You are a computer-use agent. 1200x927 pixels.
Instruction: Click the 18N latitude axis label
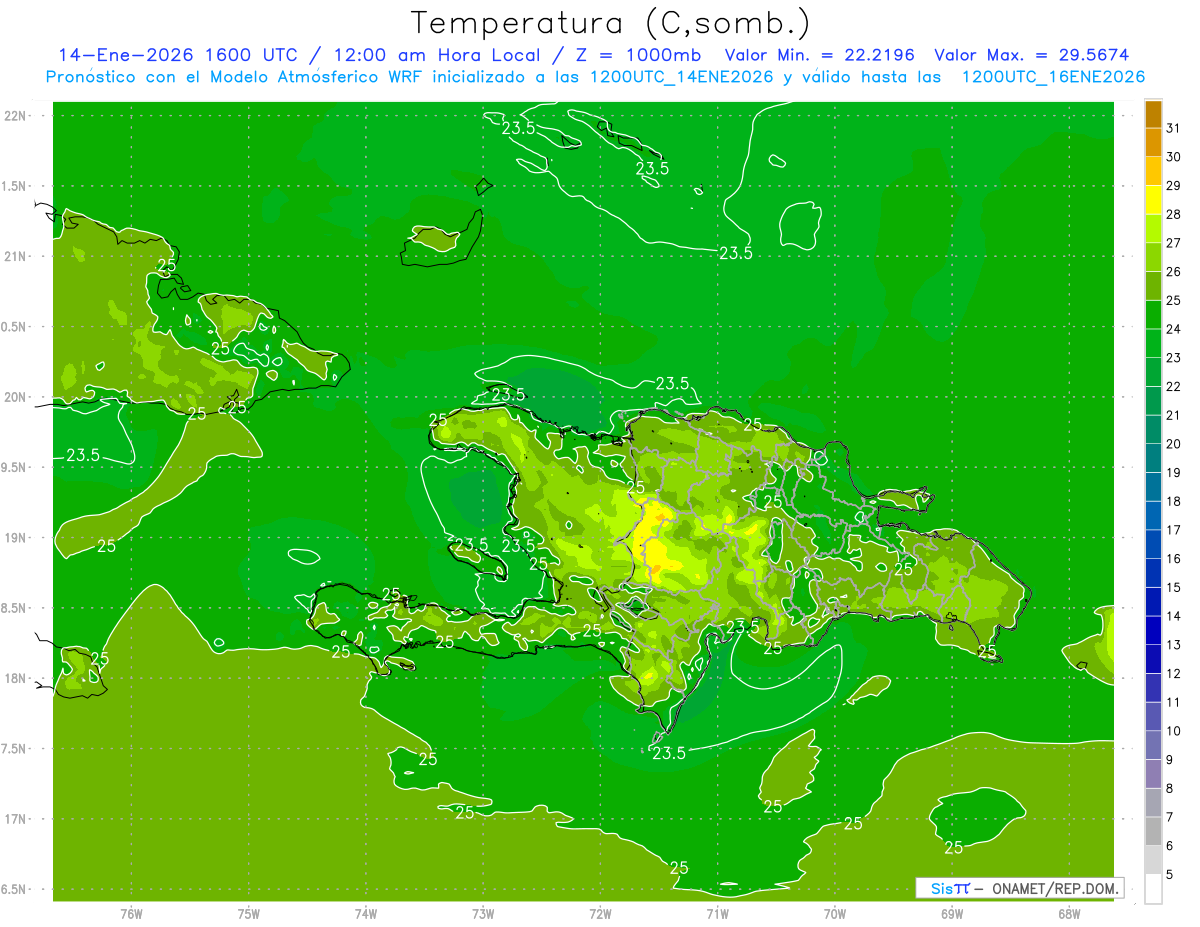(x=16, y=678)
